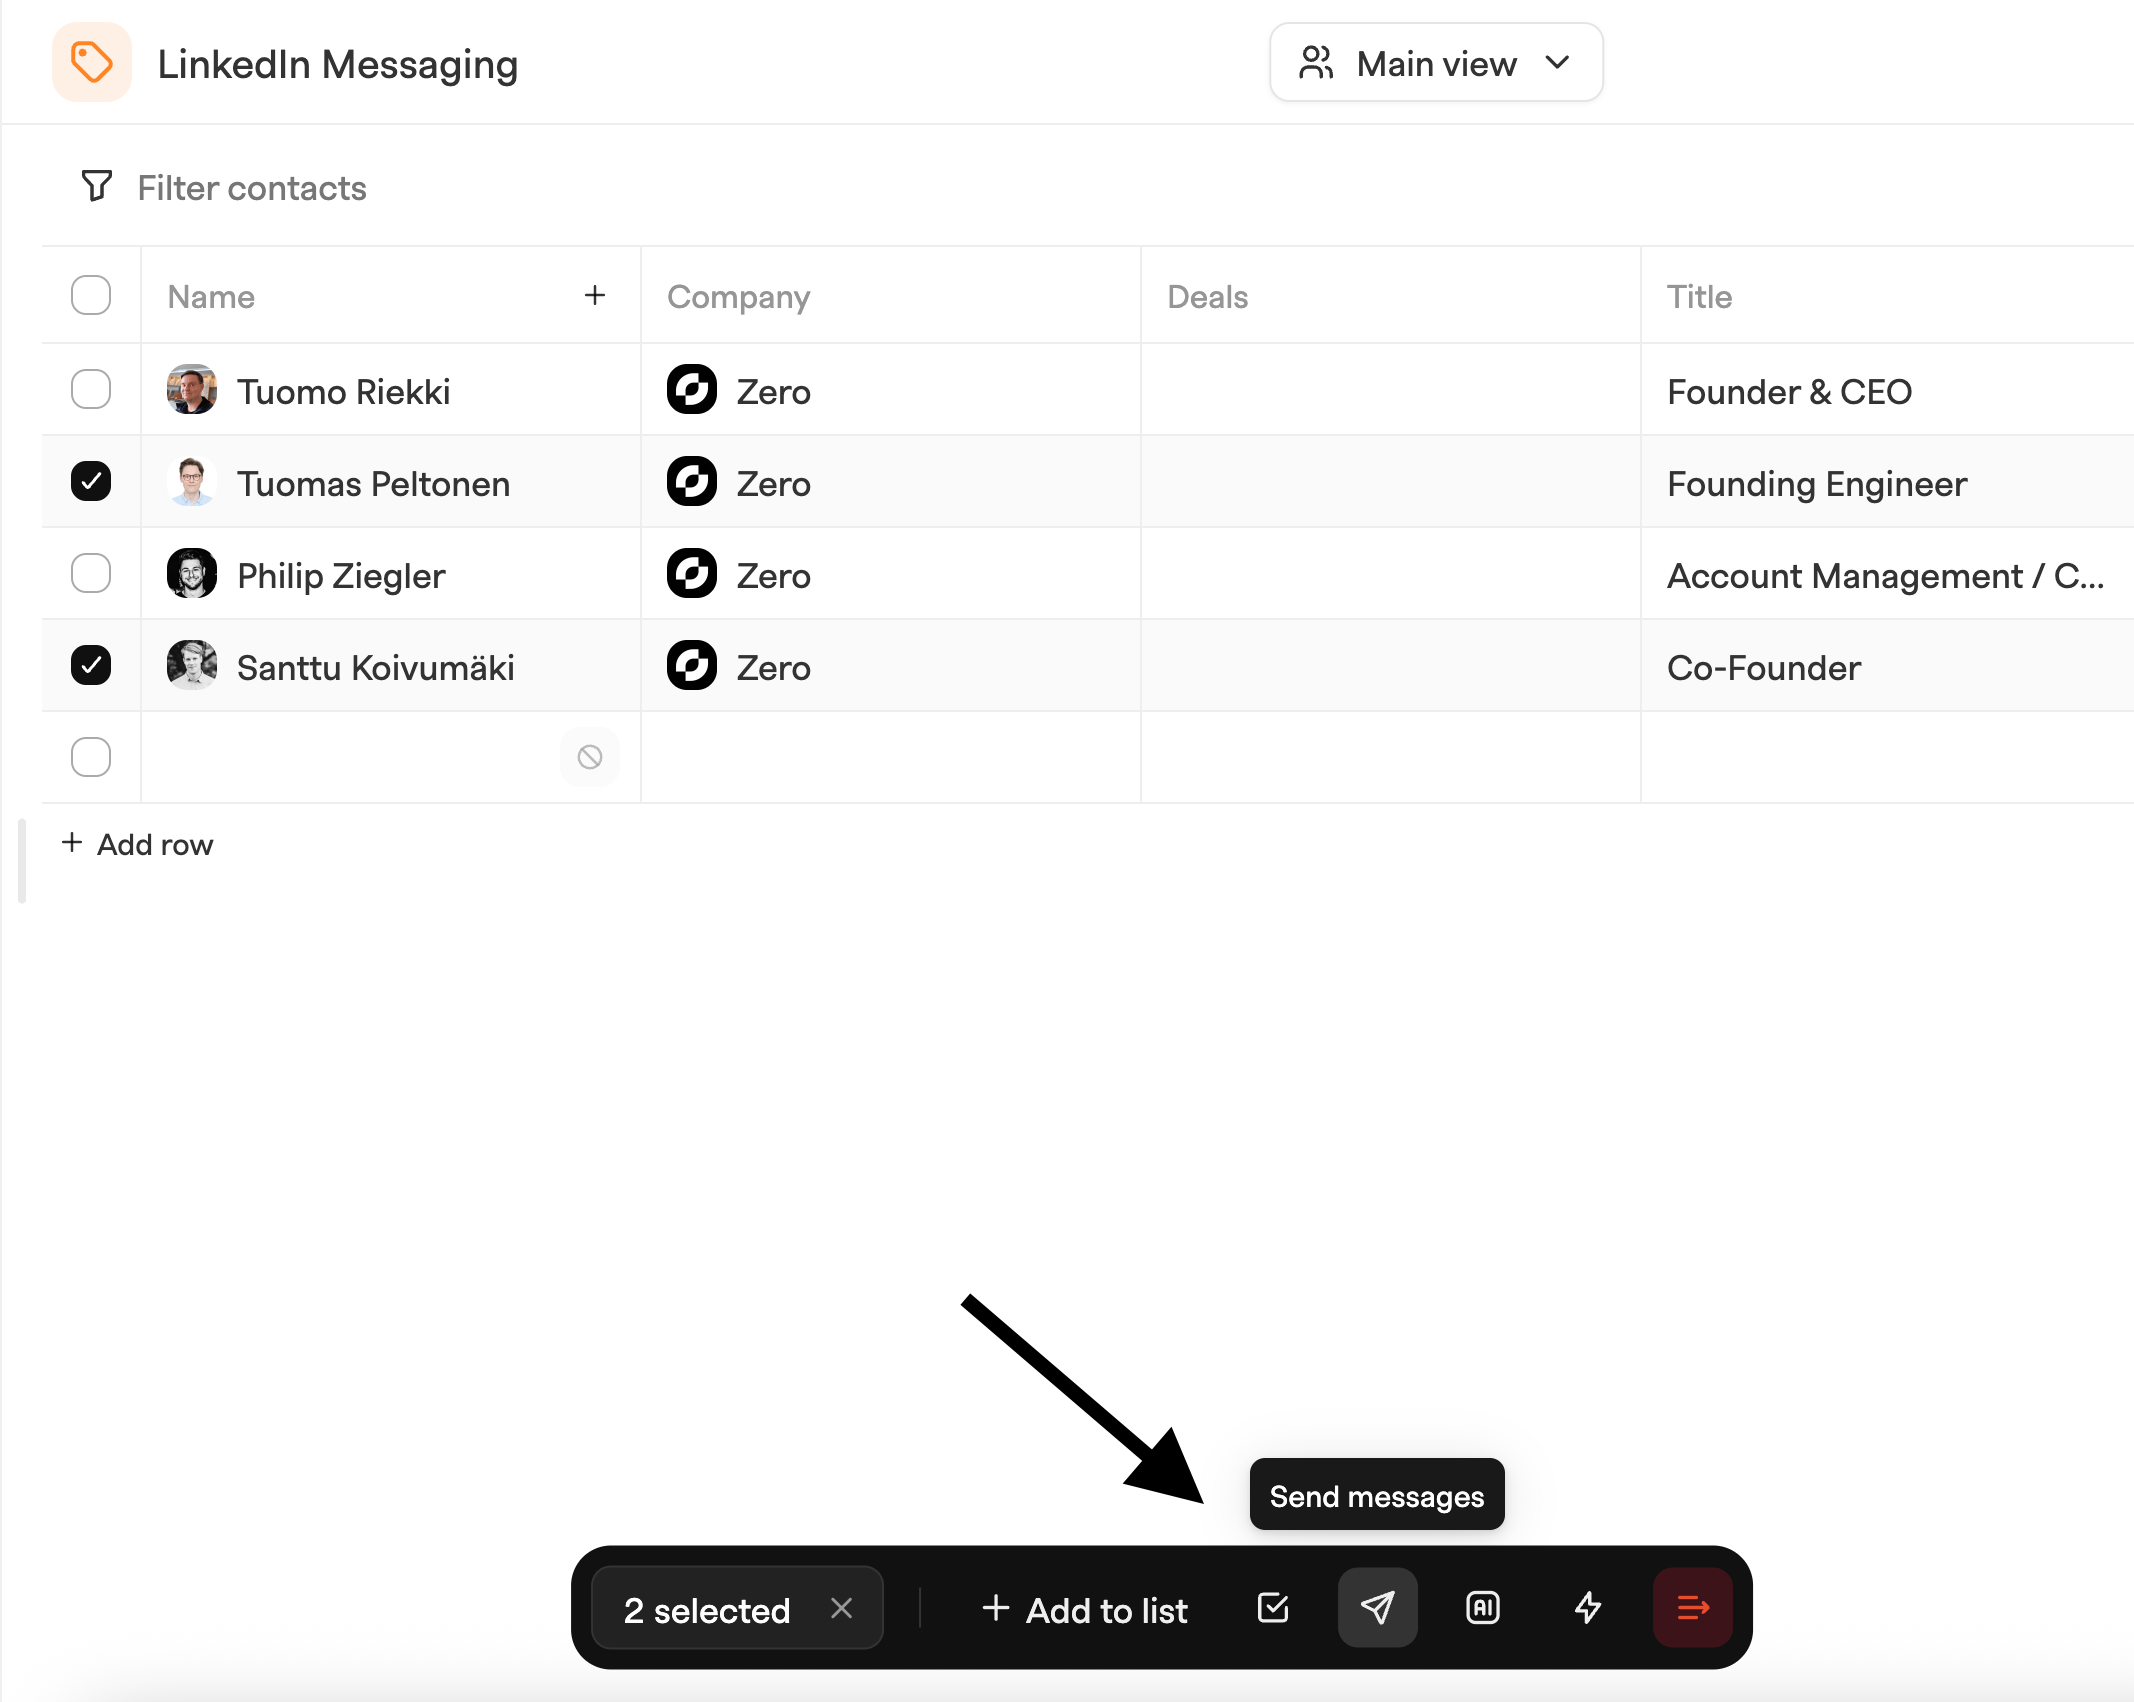Click Zero logo in Tuomo Riekki row
2134x1702 pixels.
tap(692, 389)
